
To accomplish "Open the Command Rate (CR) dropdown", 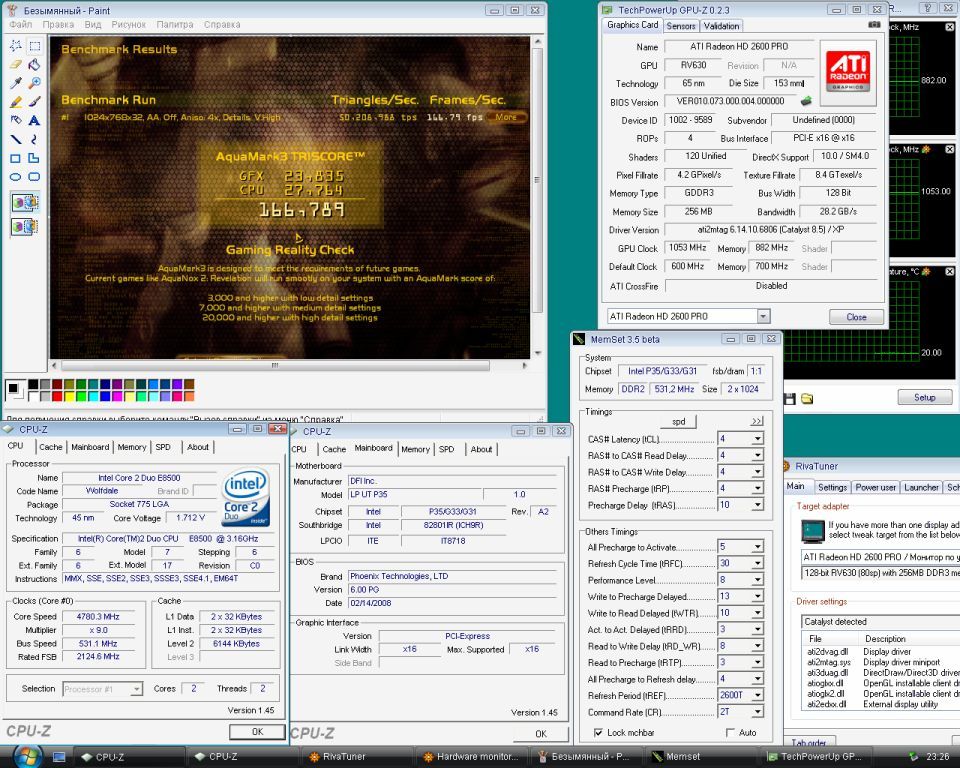I will click(757, 712).
